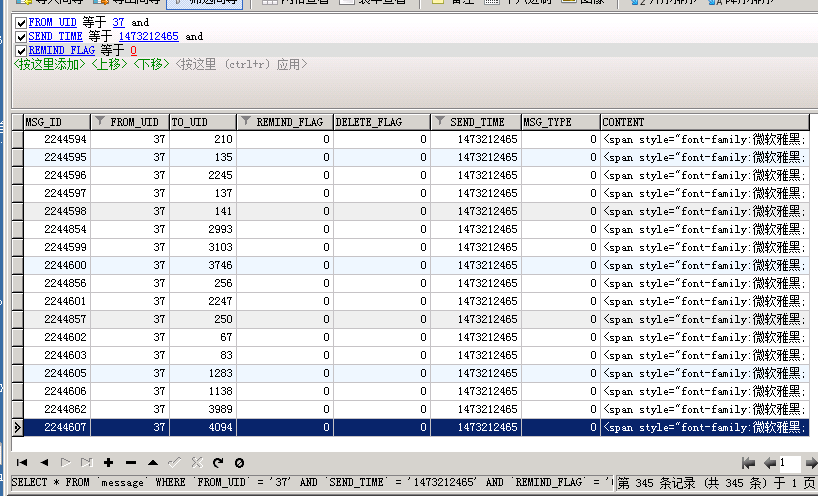Click the page number input box

[x=790, y=463]
